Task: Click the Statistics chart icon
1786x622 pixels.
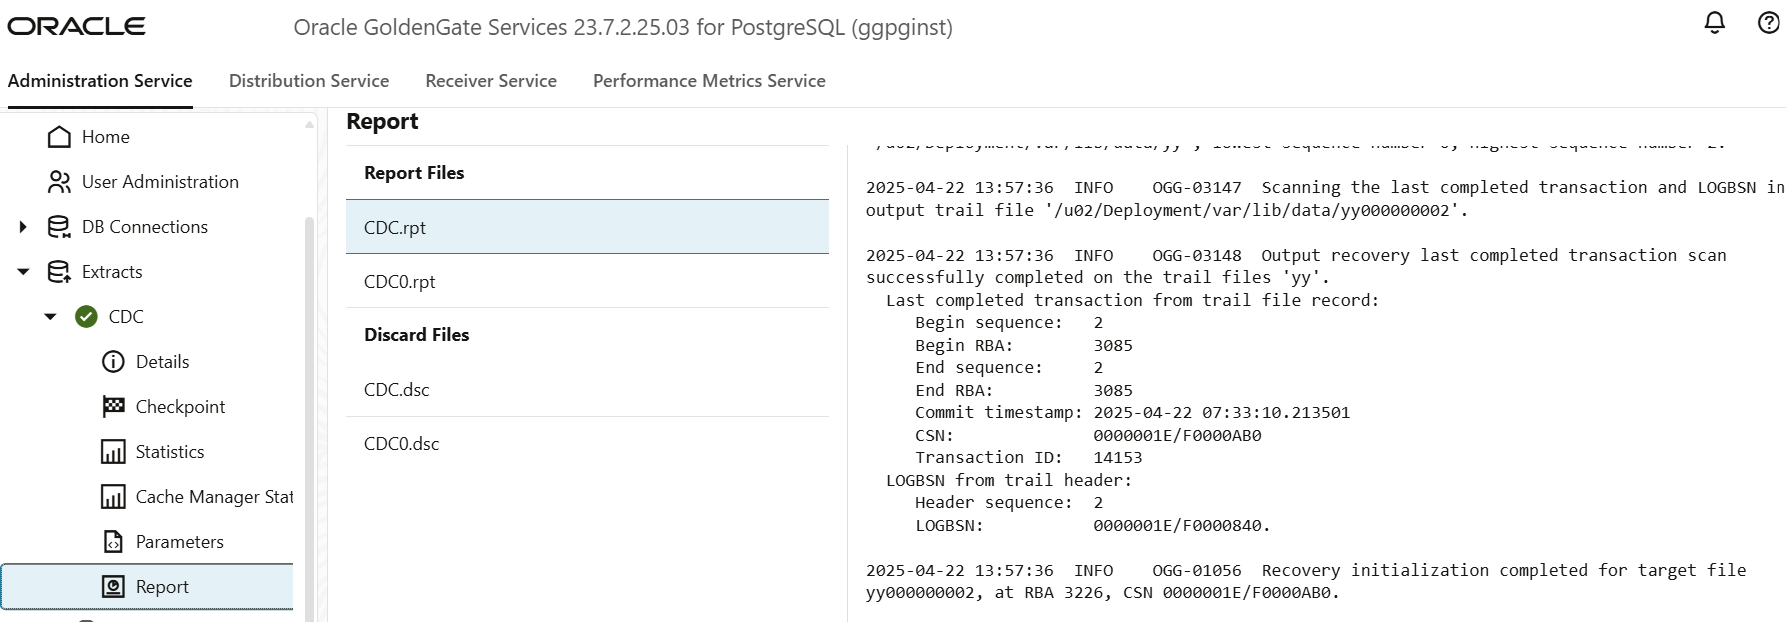Action: tap(113, 452)
